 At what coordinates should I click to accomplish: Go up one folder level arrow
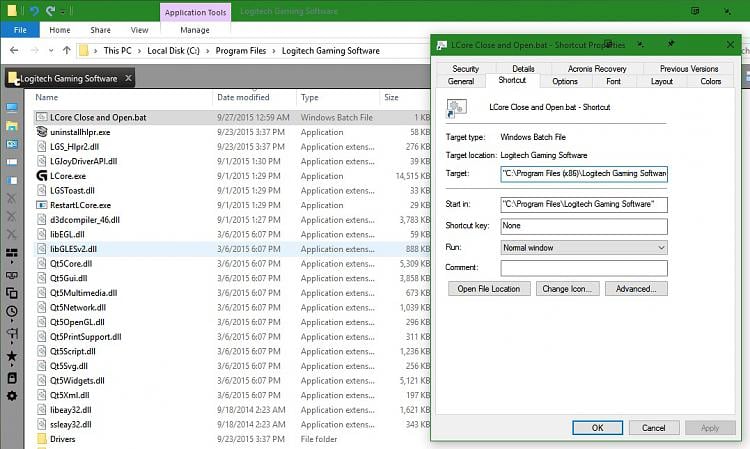pyautogui.click(x=66, y=50)
